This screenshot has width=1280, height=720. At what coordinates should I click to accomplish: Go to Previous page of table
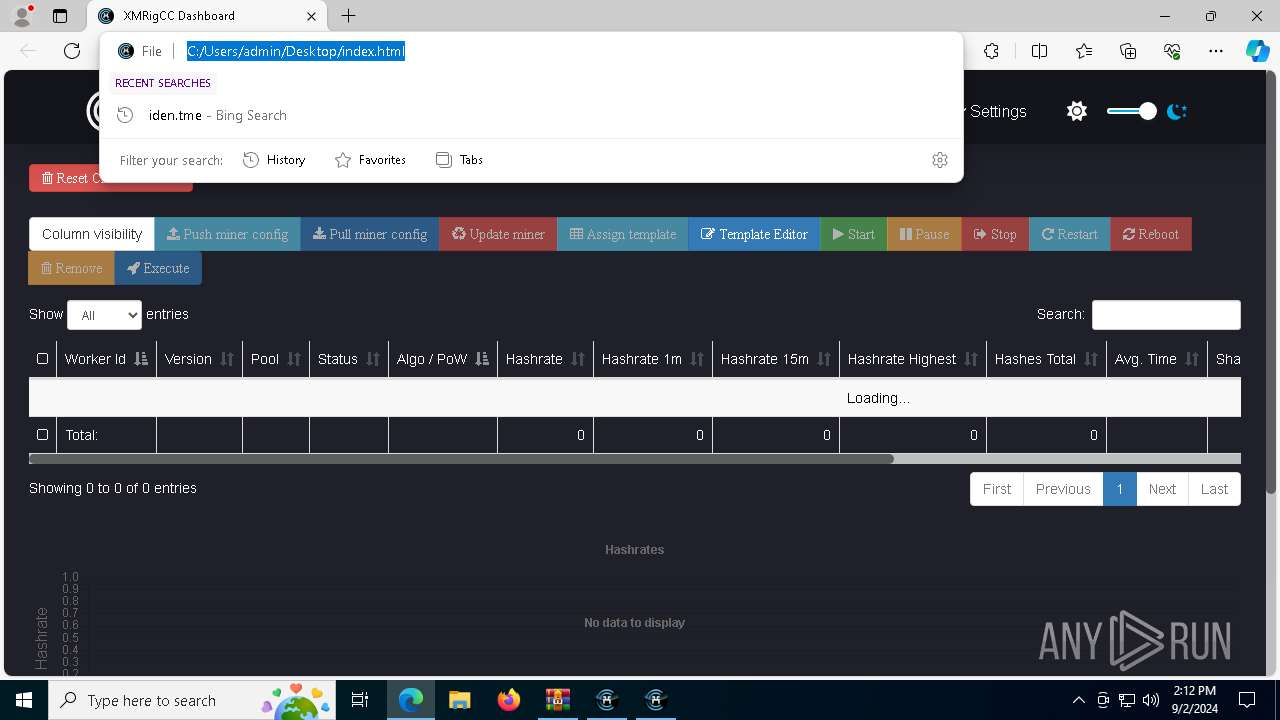1063,489
